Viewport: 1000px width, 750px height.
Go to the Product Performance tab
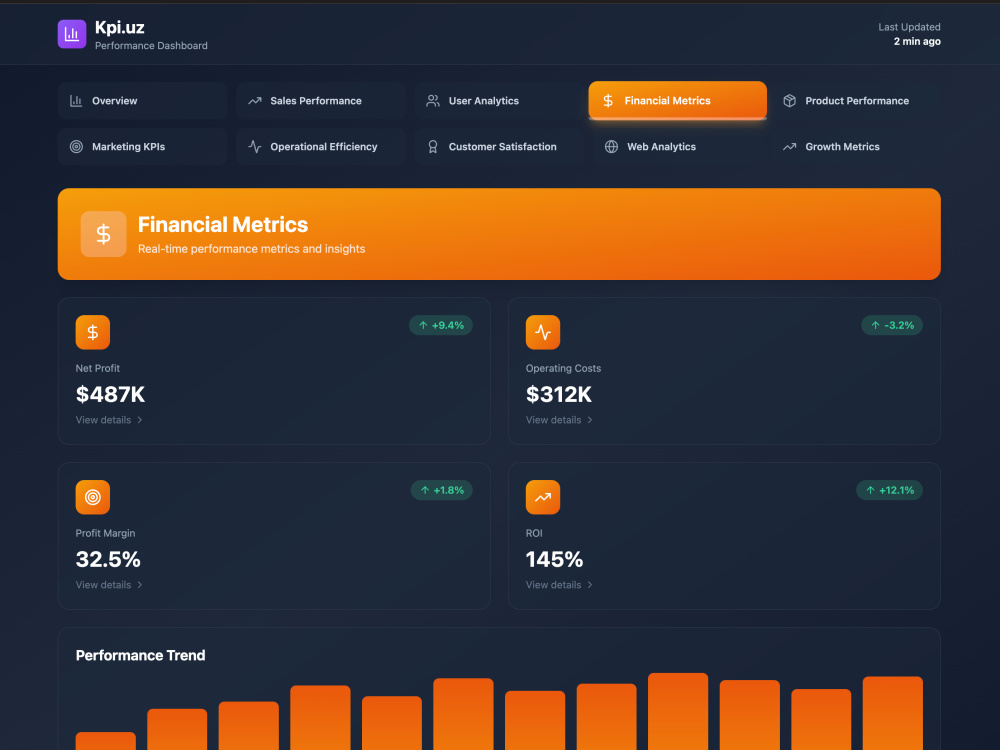coord(856,101)
